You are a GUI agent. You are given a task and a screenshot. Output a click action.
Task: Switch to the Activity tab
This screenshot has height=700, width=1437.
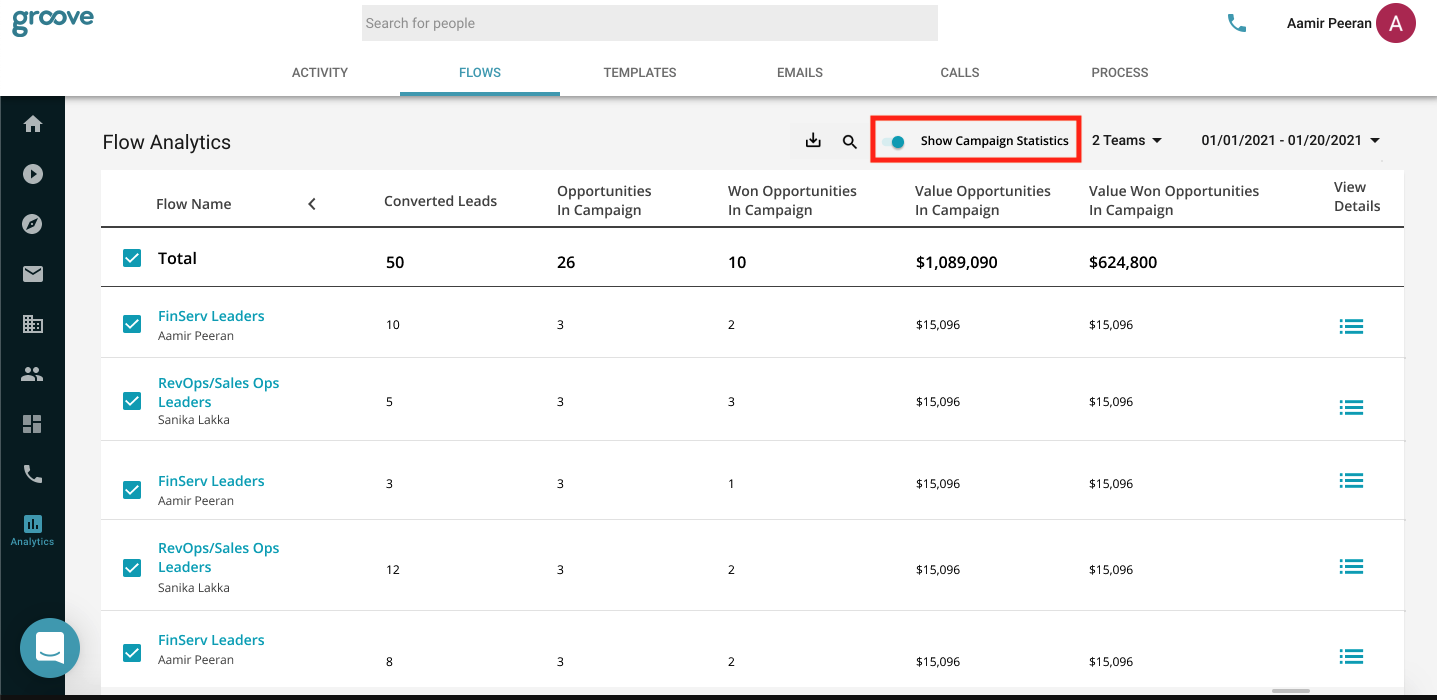pos(320,72)
